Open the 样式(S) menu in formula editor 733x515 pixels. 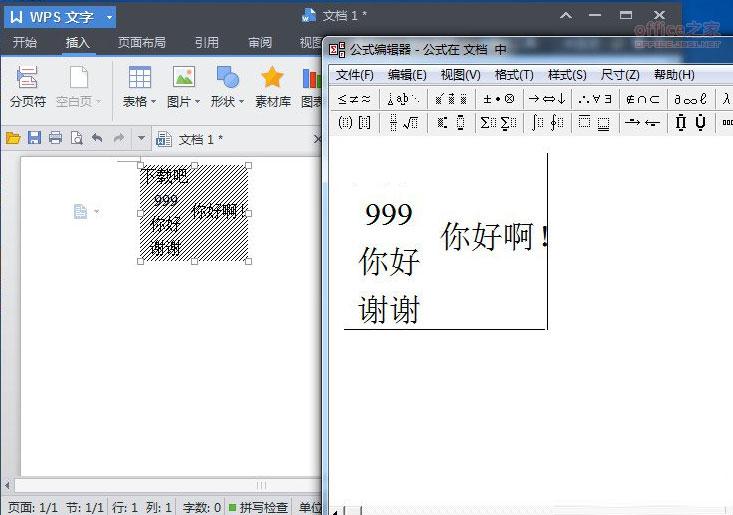pos(567,75)
